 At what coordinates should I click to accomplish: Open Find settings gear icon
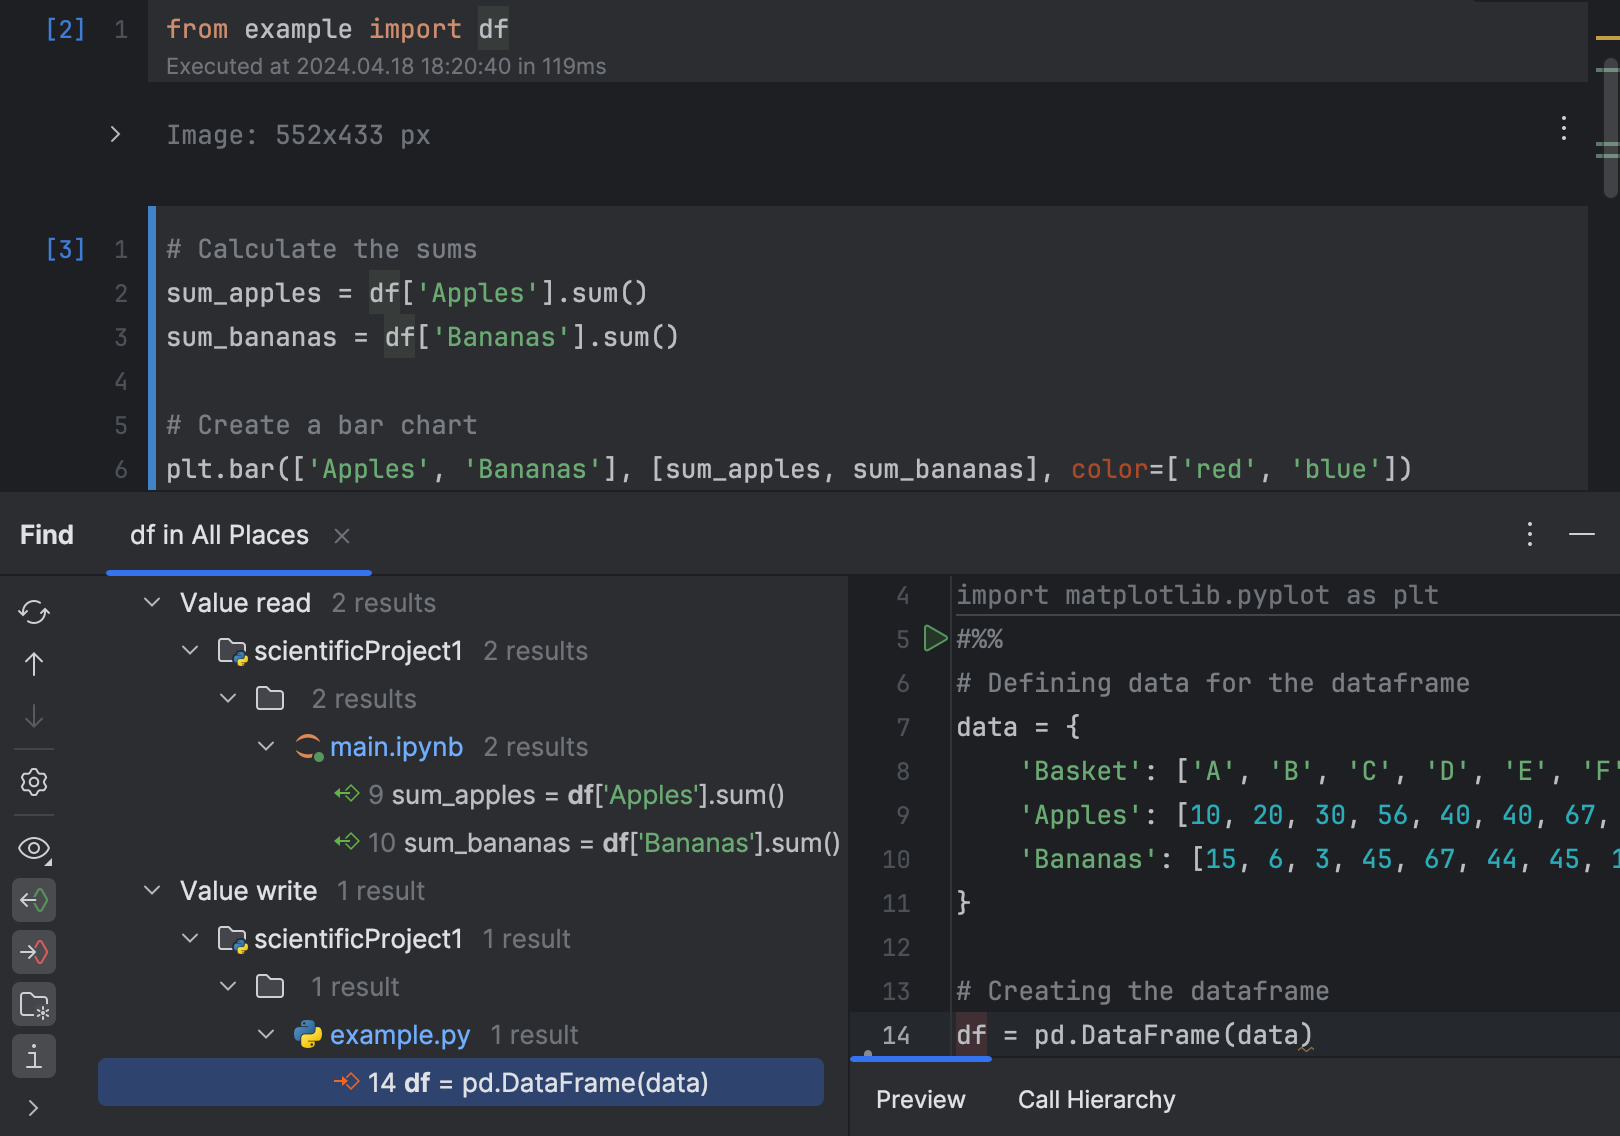point(34,782)
